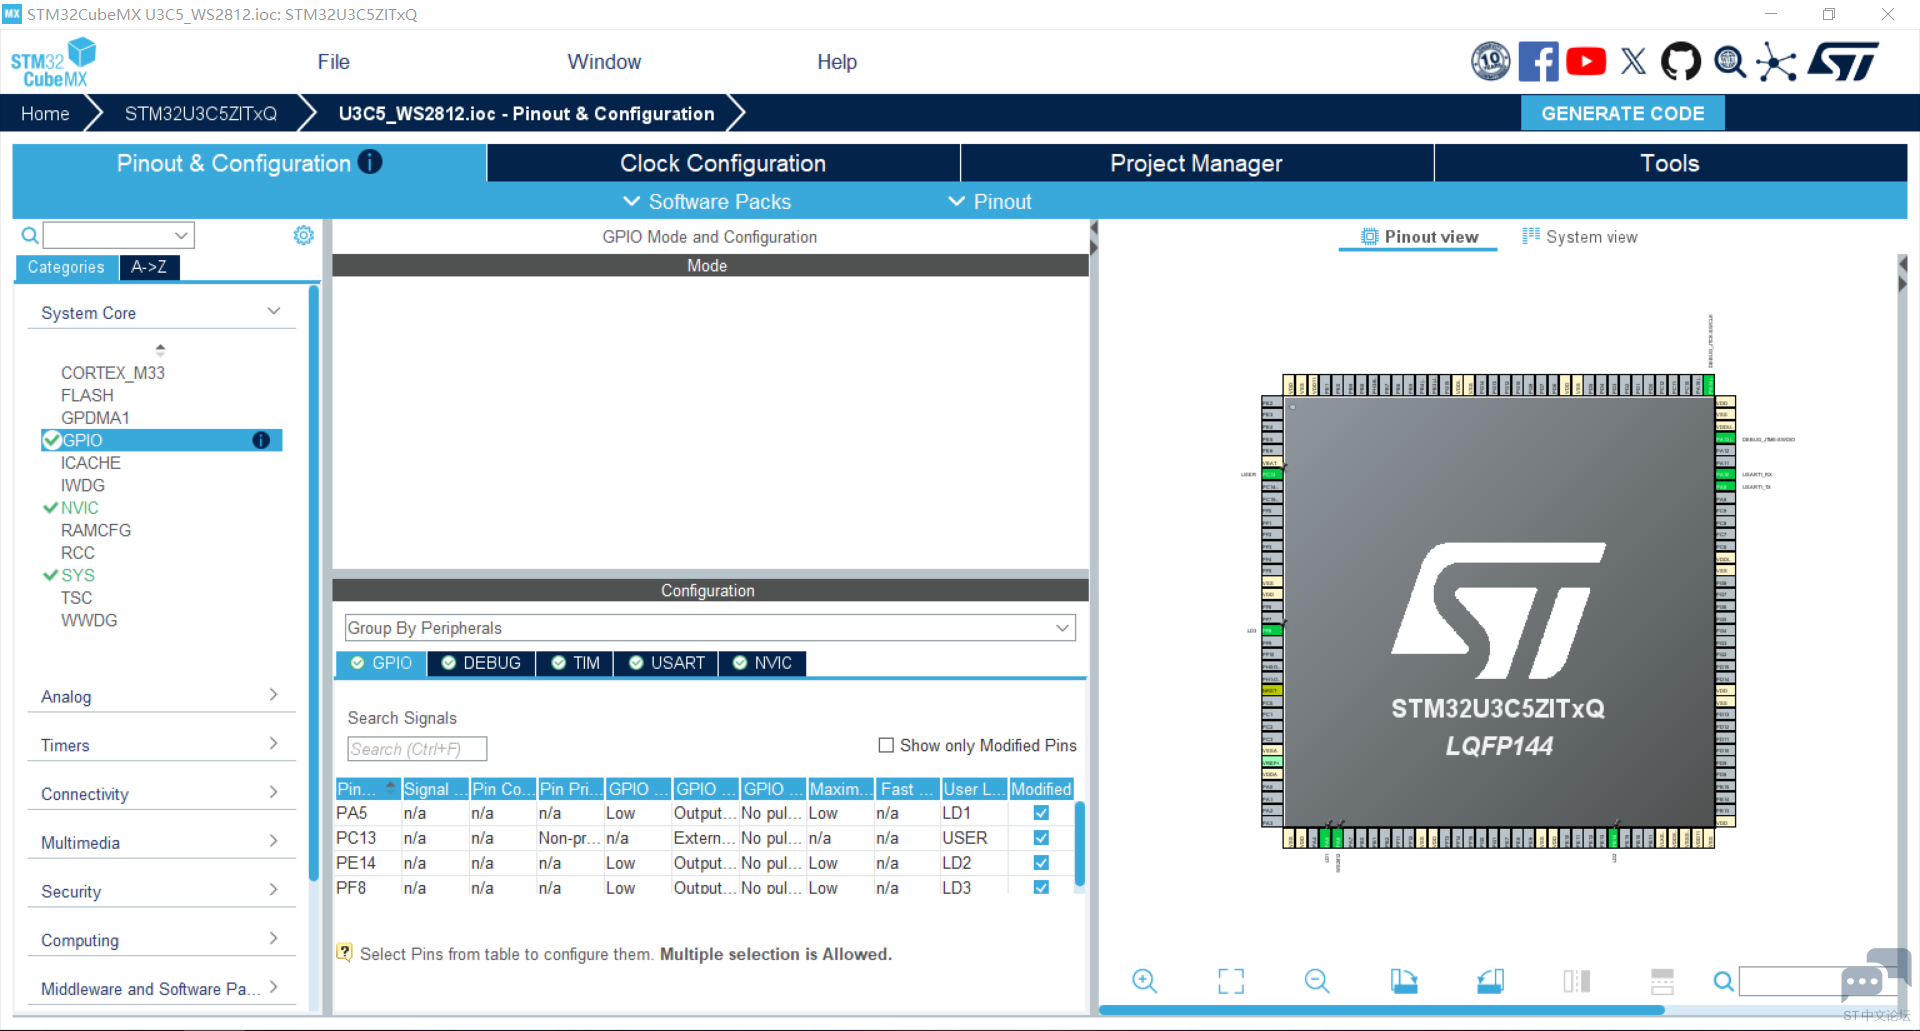This screenshot has width=1920, height=1031.
Task: Click the GENERATE CODE button
Action: pos(1622,113)
